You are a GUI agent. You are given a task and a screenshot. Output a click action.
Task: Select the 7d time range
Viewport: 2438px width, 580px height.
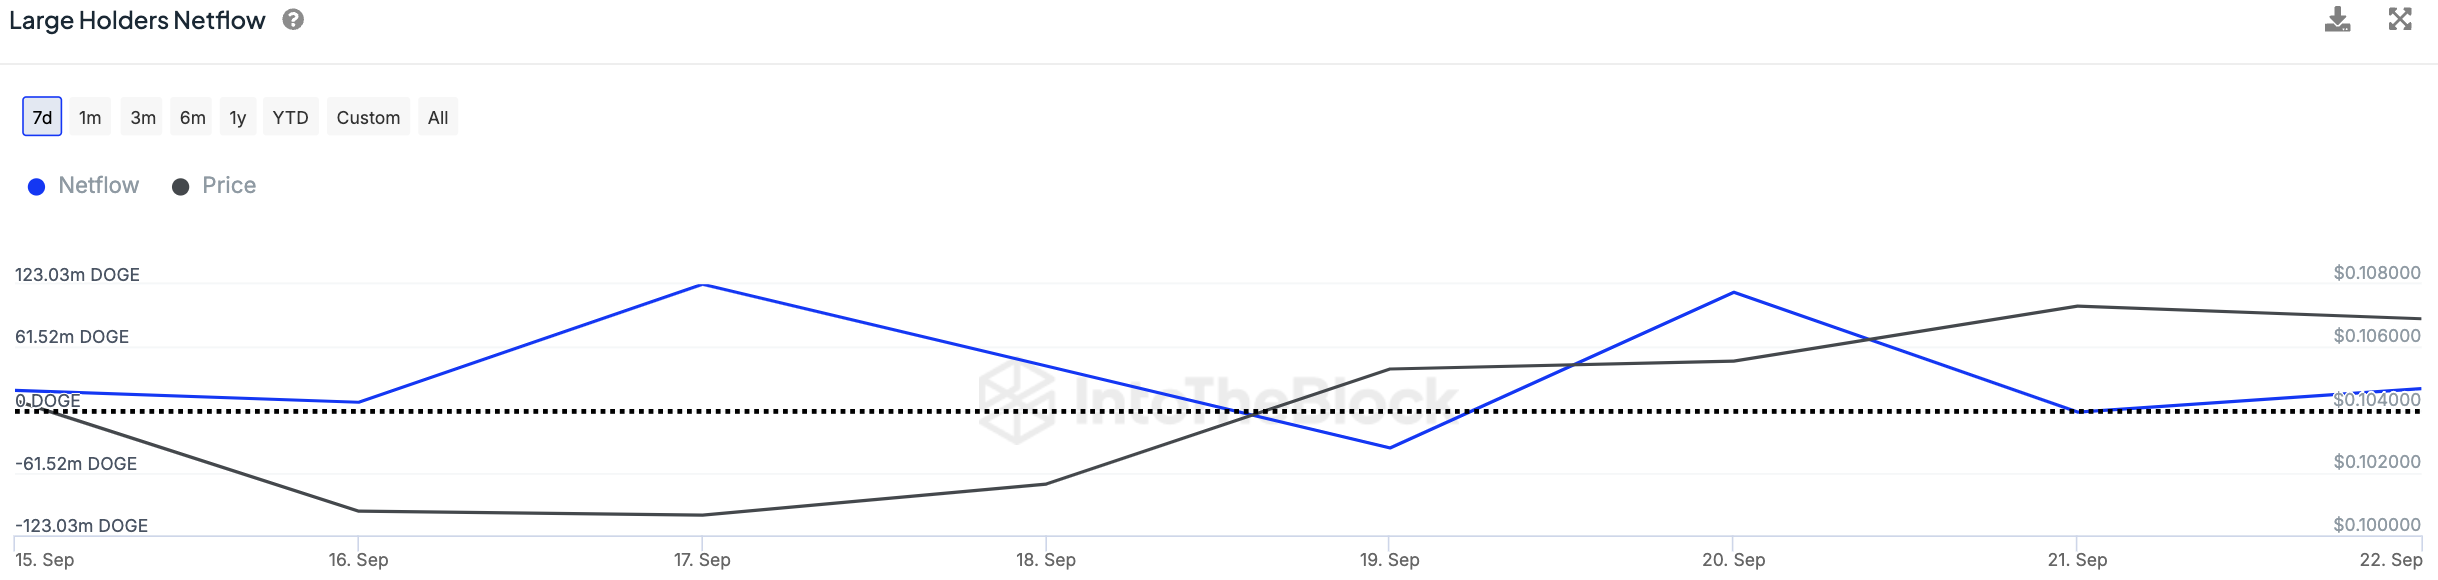[x=42, y=117]
